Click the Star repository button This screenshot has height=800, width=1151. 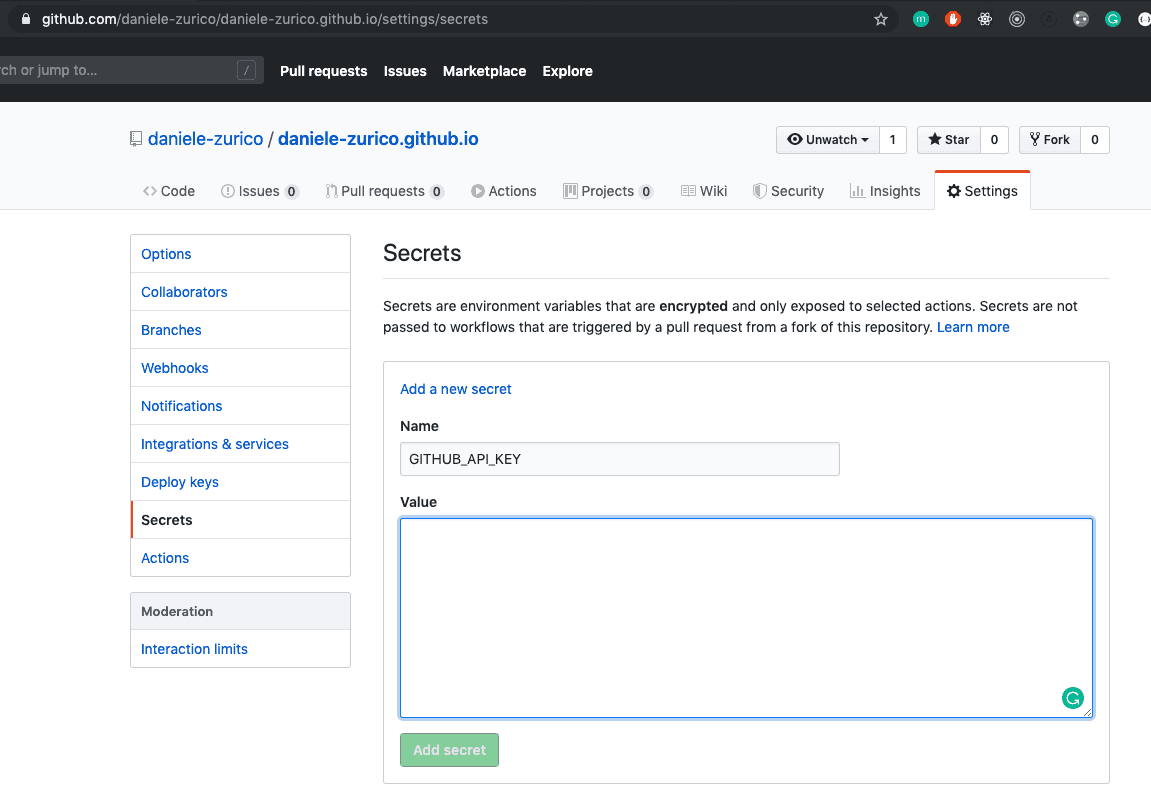pos(948,139)
